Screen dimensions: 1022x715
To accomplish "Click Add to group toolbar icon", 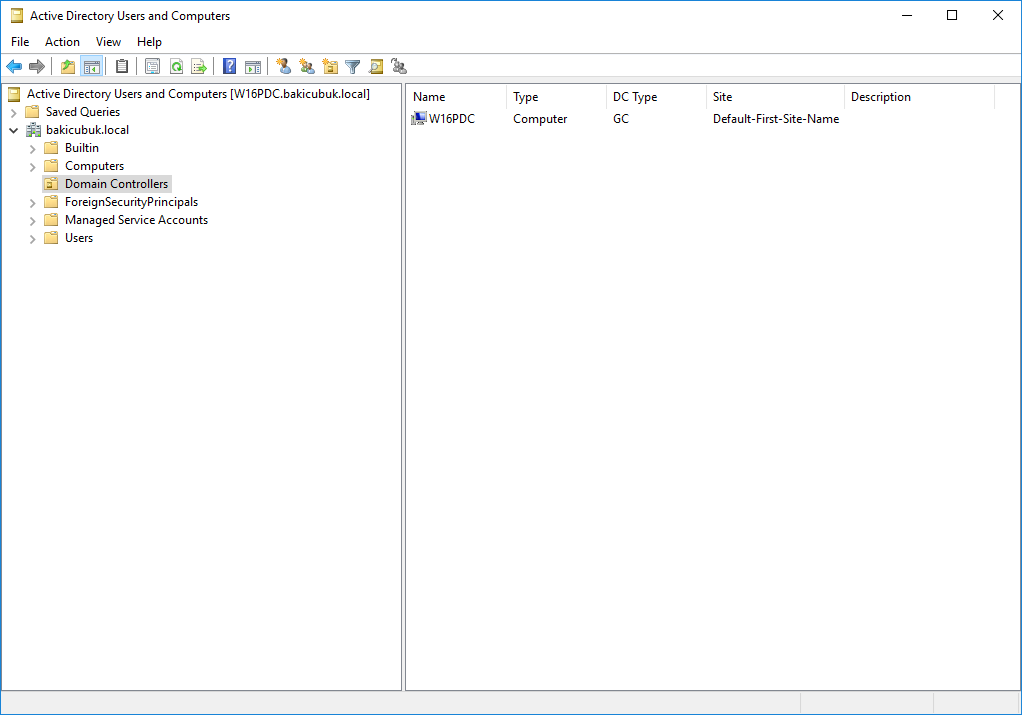I will coord(399,66).
